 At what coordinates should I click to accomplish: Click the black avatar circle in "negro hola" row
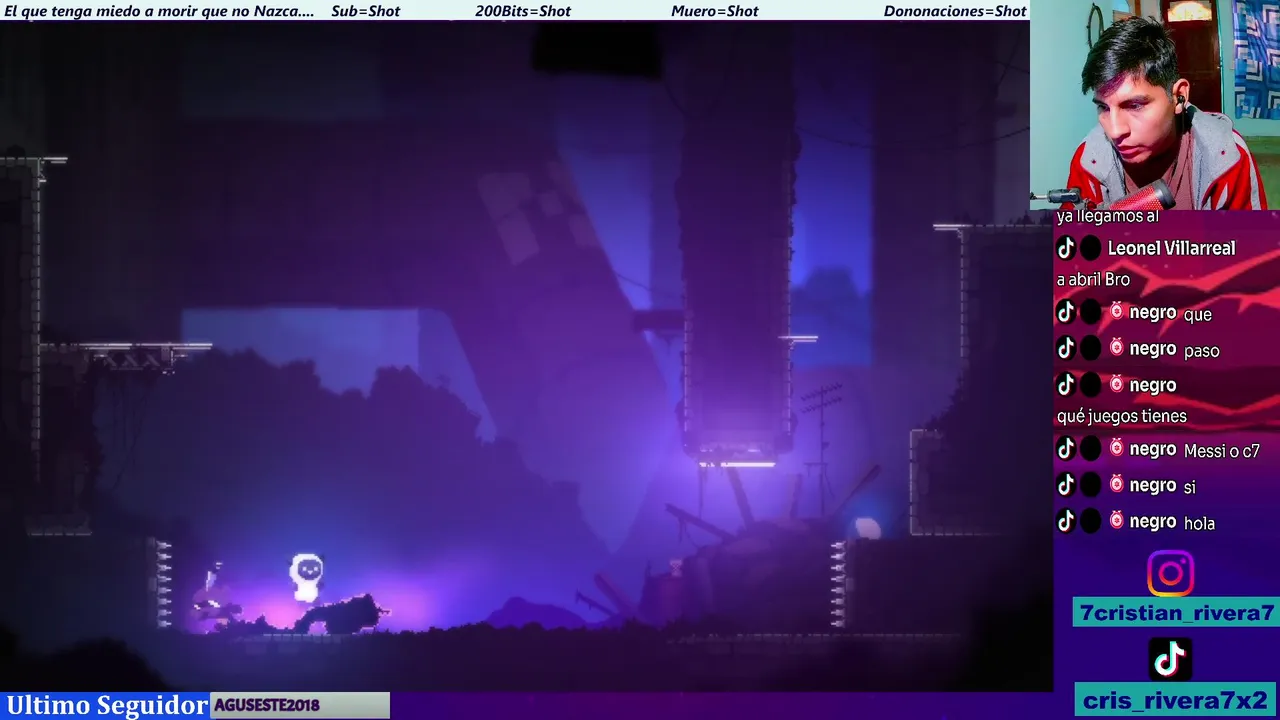(x=1091, y=522)
